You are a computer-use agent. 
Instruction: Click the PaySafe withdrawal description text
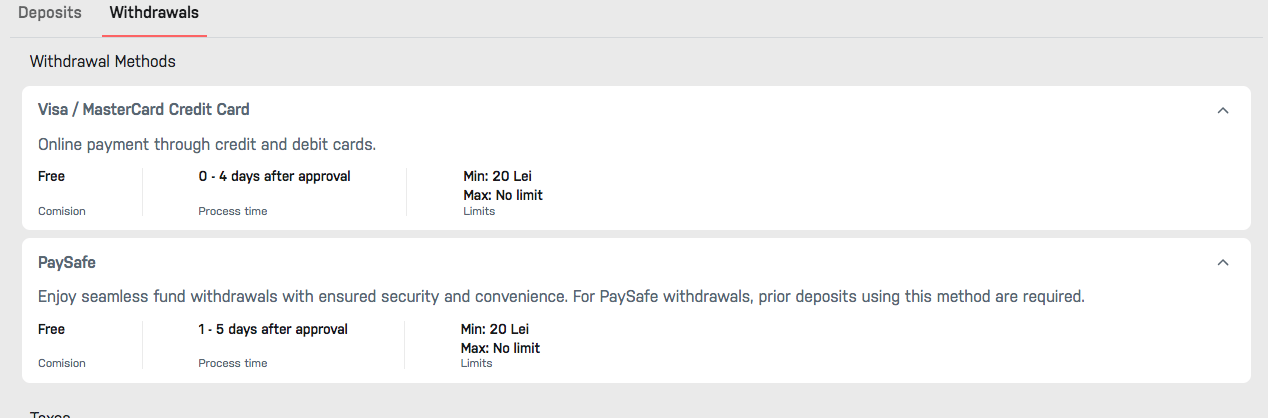pyautogui.click(x=561, y=297)
